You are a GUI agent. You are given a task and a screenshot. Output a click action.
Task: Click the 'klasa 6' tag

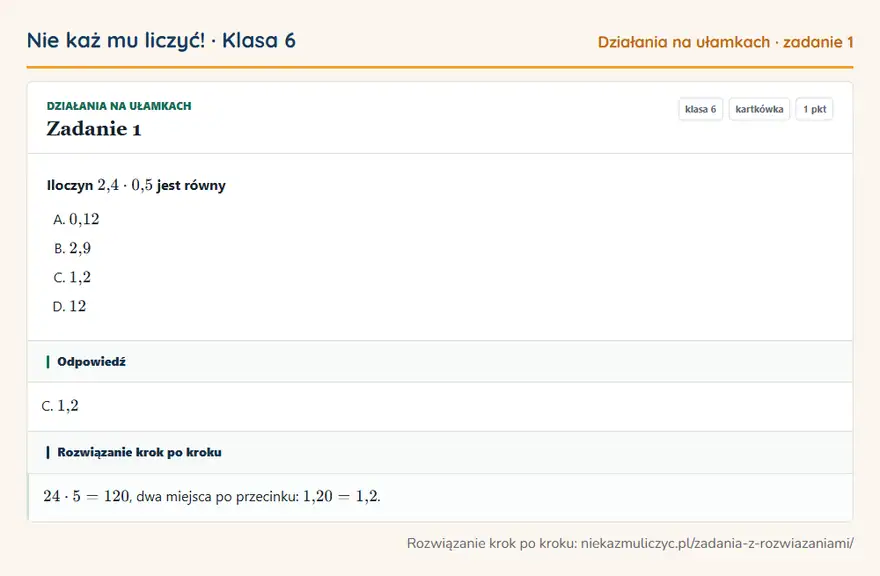pyautogui.click(x=700, y=109)
